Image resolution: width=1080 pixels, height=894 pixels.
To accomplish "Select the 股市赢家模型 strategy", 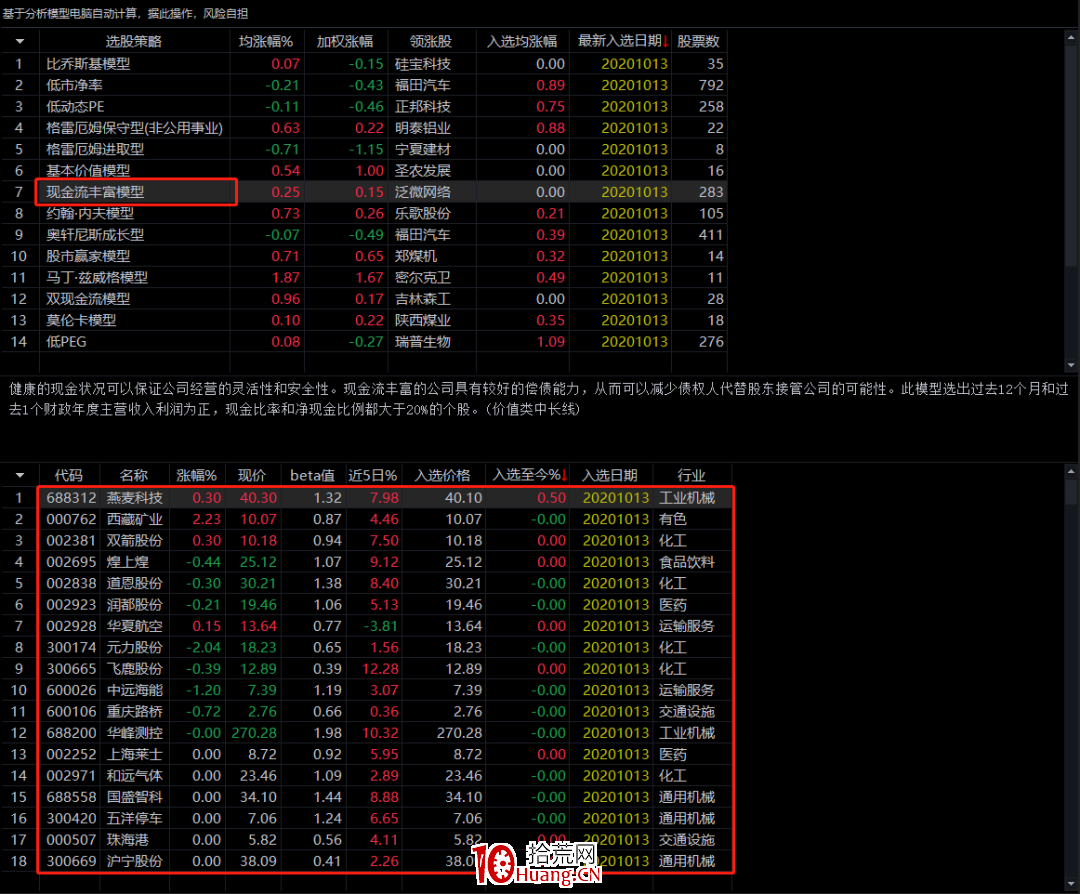I will pos(88,256).
